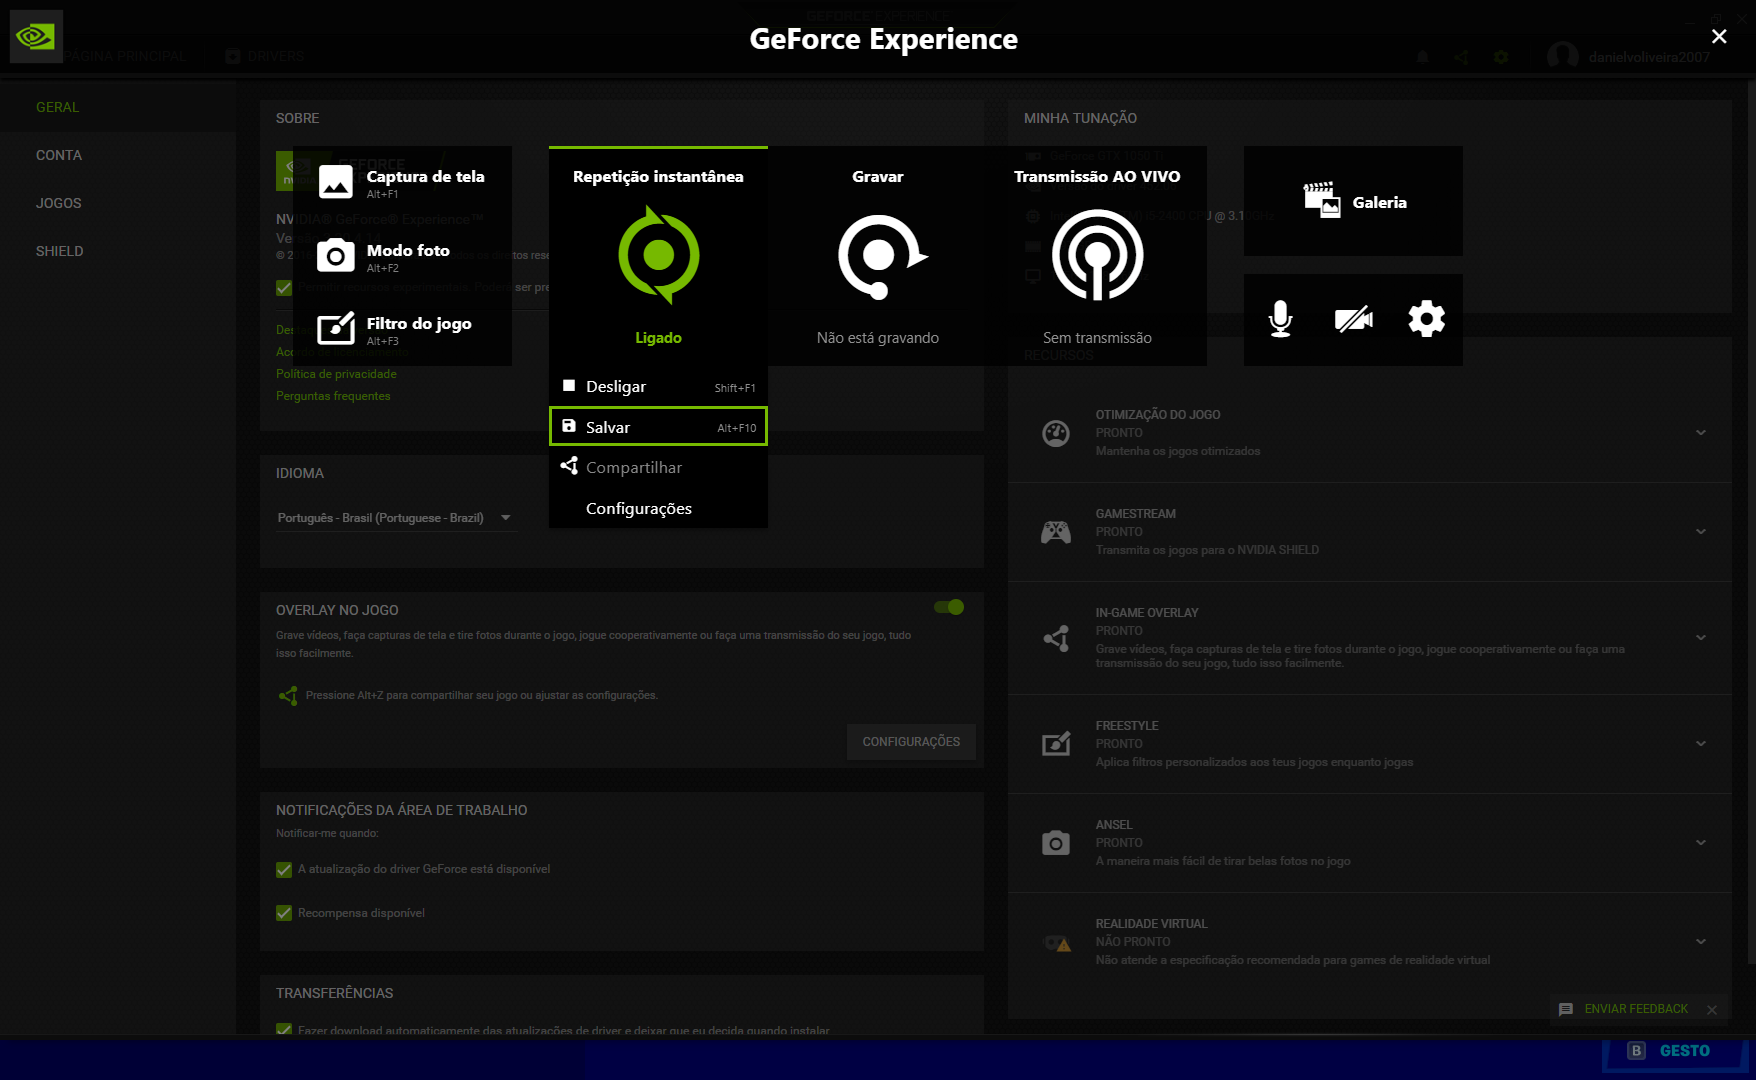1756x1080 pixels.
Task: Expand the Gamestream section chevron
Action: pyautogui.click(x=1701, y=532)
